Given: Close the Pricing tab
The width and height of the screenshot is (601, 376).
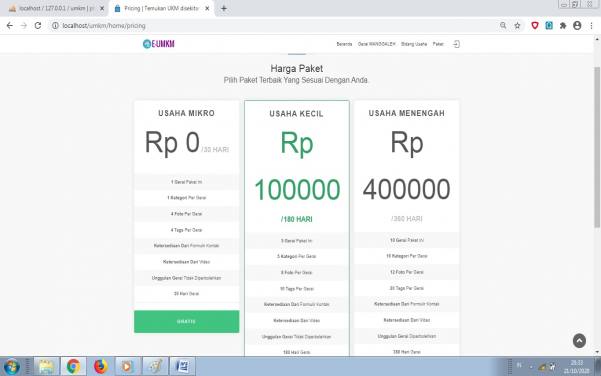Looking at the screenshot, I should tap(207, 8).
